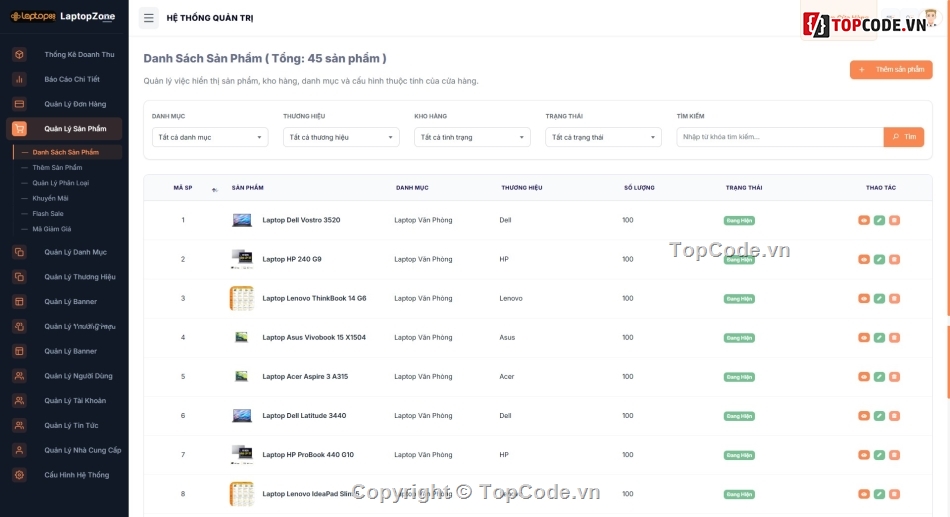
Task: View Laptop Lenovo ThinkBook 14 G6 details
Action: [x=864, y=299]
